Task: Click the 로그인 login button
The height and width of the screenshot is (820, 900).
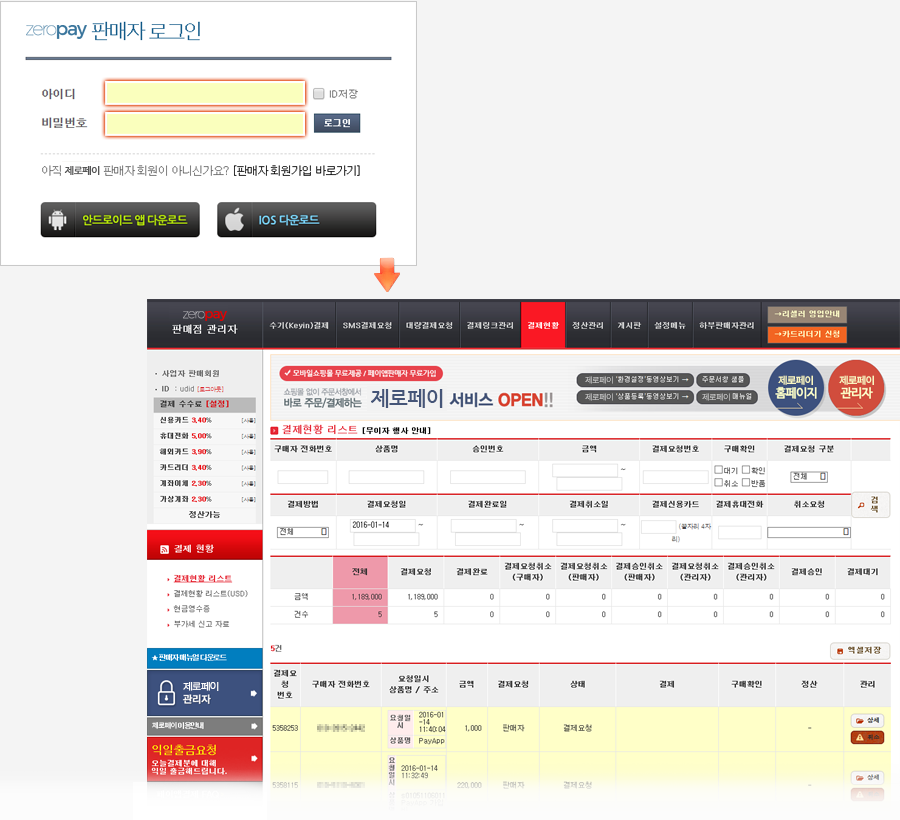Action: point(337,123)
